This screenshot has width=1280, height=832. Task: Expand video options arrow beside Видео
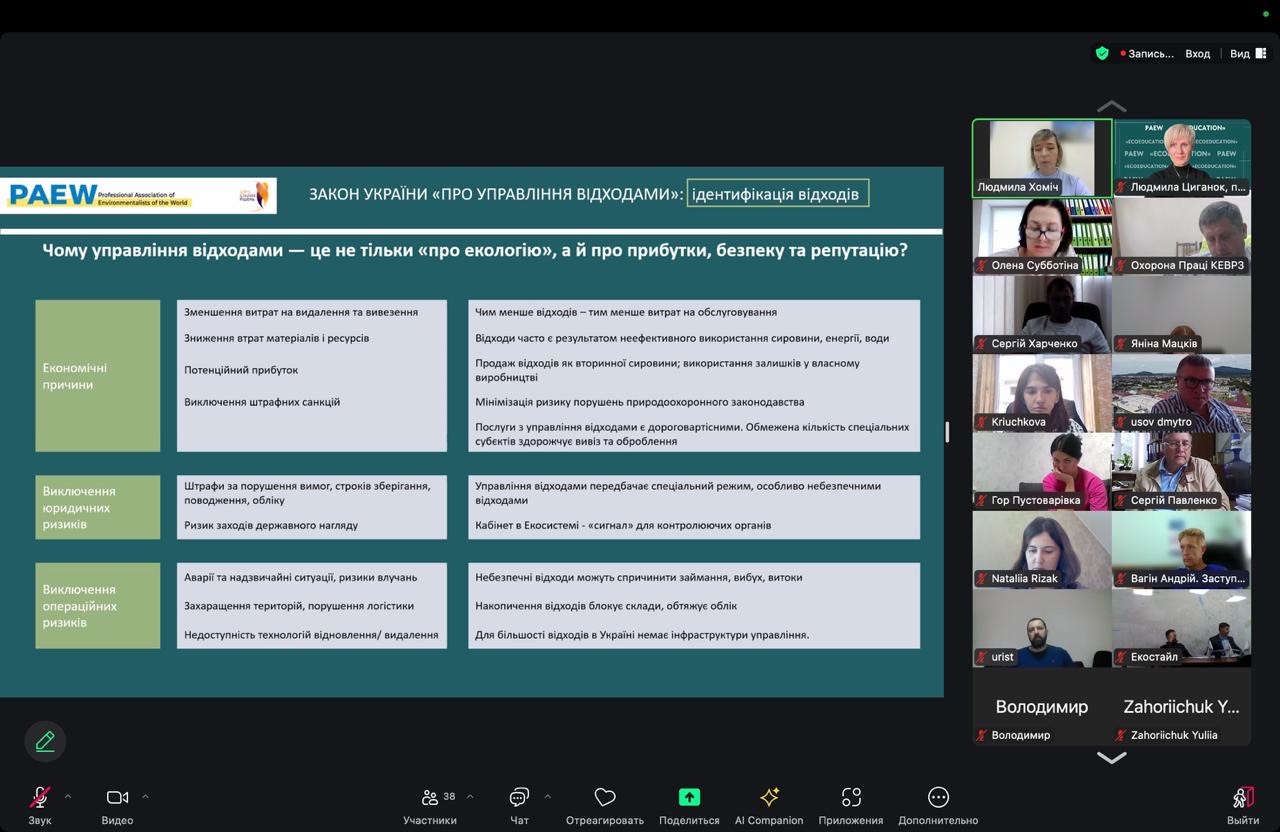point(145,797)
